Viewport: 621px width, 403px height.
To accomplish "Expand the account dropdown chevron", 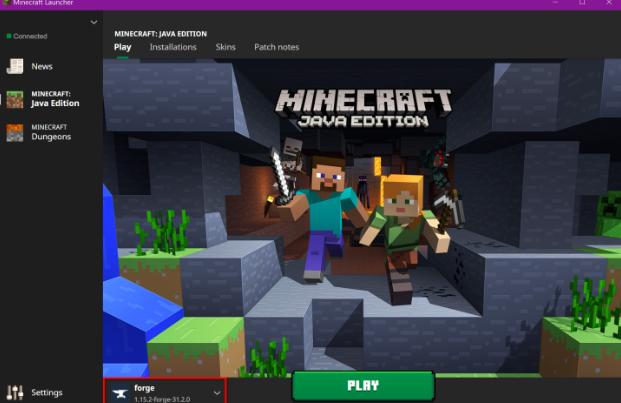I will click(x=94, y=22).
